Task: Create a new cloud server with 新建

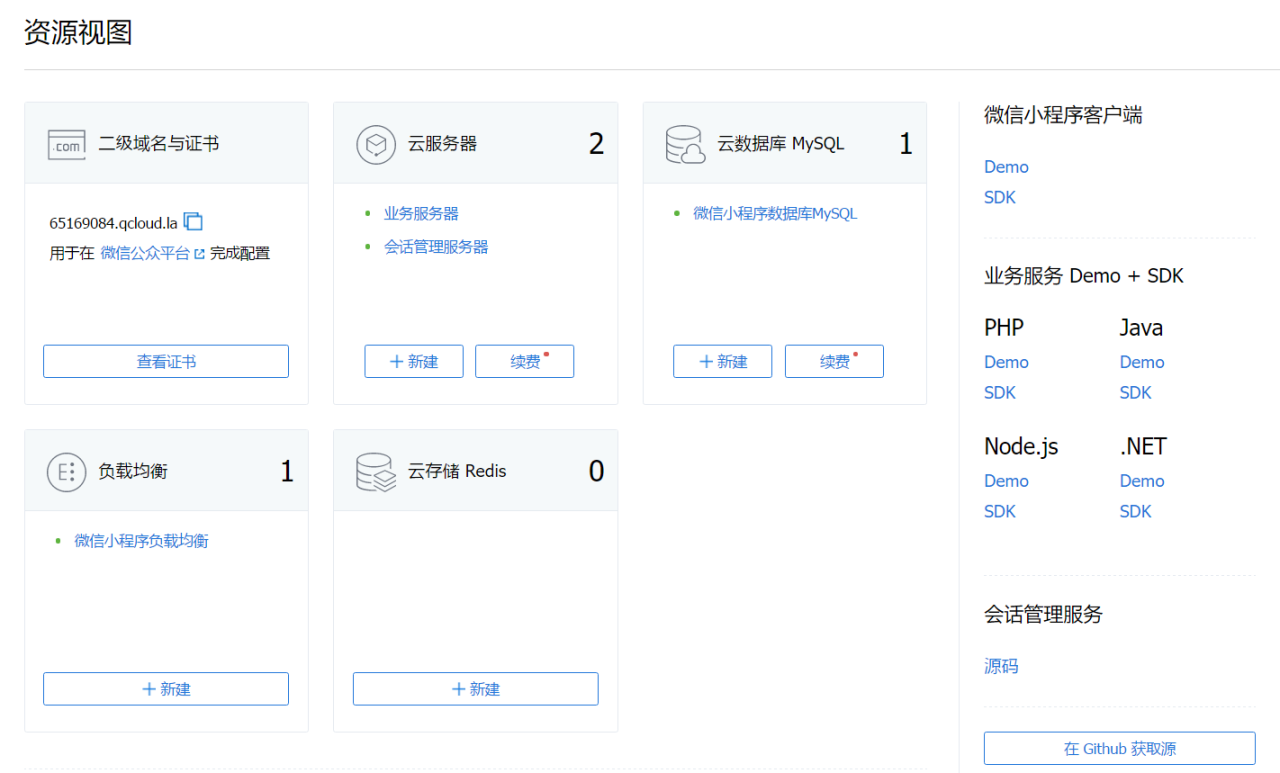Action: click(414, 362)
